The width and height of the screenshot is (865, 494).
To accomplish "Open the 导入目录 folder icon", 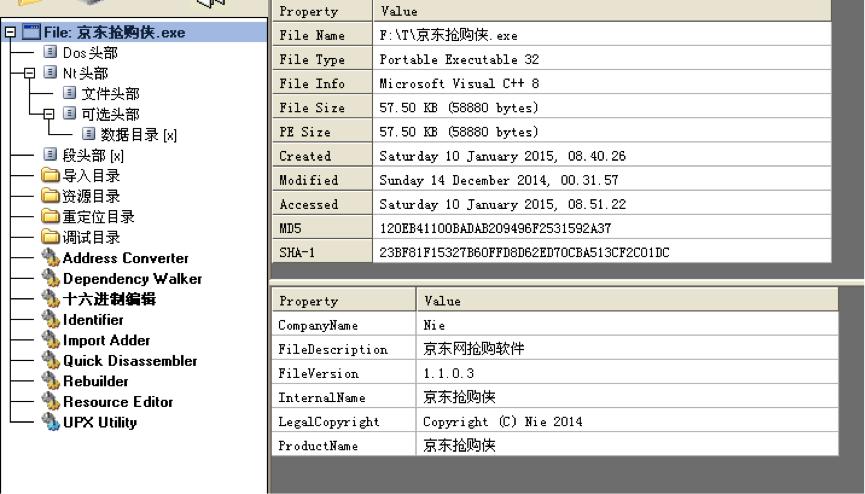I will point(50,176).
